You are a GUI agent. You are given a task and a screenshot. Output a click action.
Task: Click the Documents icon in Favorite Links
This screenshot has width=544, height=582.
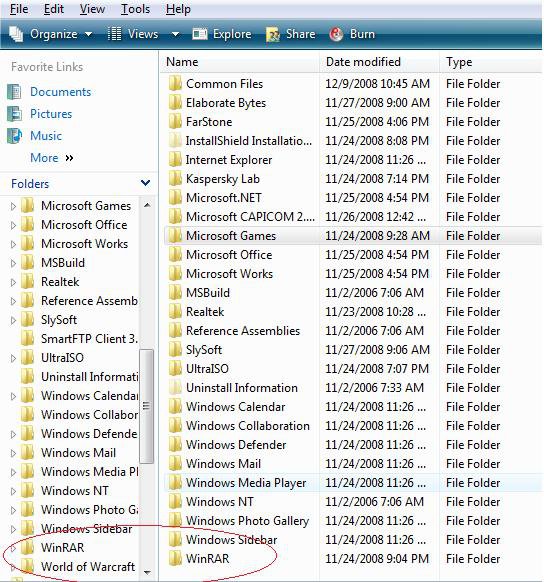[14, 92]
